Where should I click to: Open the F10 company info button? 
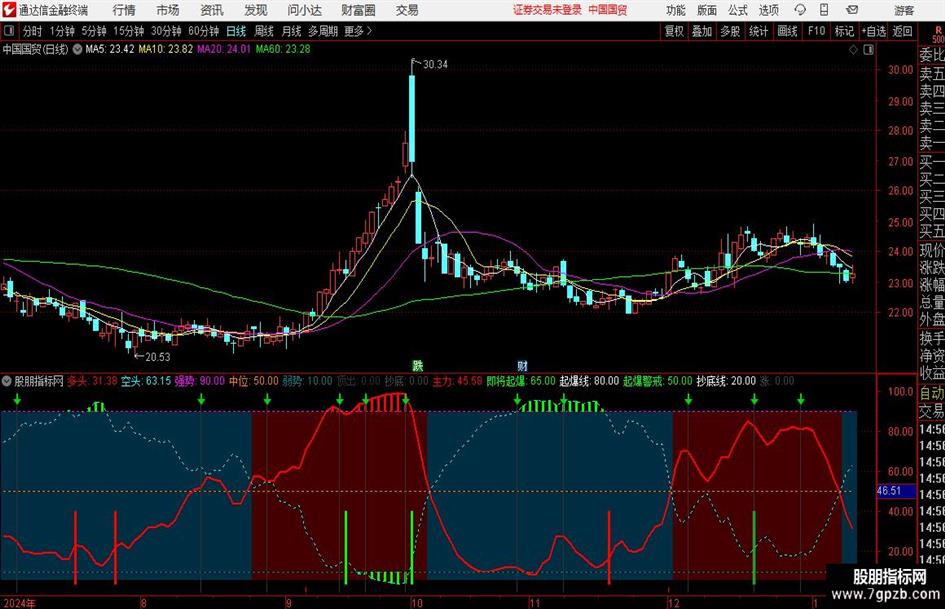click(x=816, y=31)
